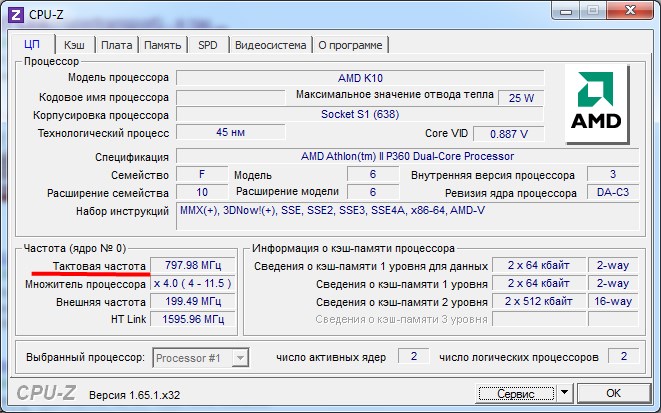Go to the SPD tab
The height and width of the screenshot is (413, 661).
[x=208, y=45]
